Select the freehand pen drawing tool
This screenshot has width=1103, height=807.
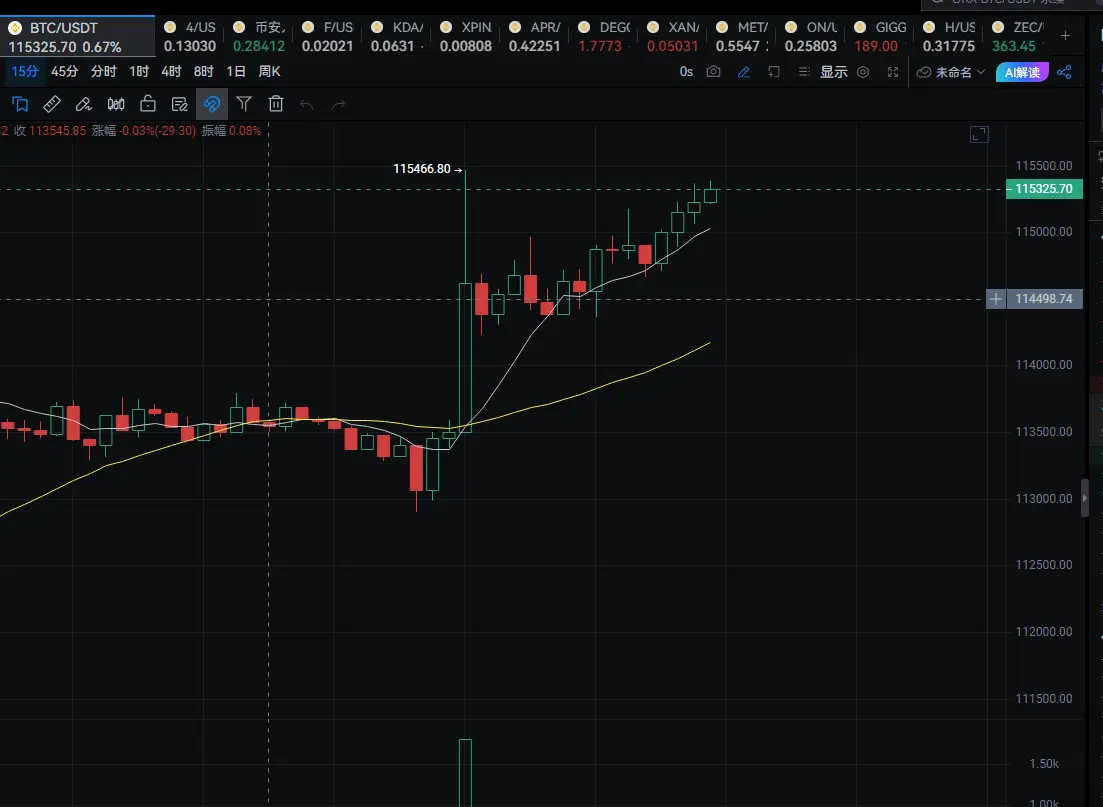(84, 104)
